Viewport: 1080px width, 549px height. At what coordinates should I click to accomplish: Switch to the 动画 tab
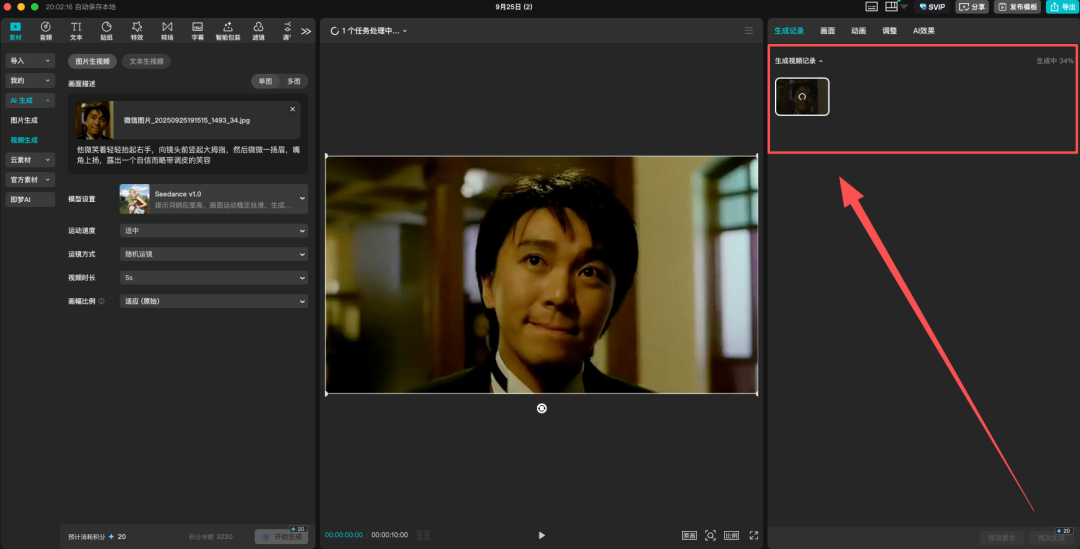858,31
